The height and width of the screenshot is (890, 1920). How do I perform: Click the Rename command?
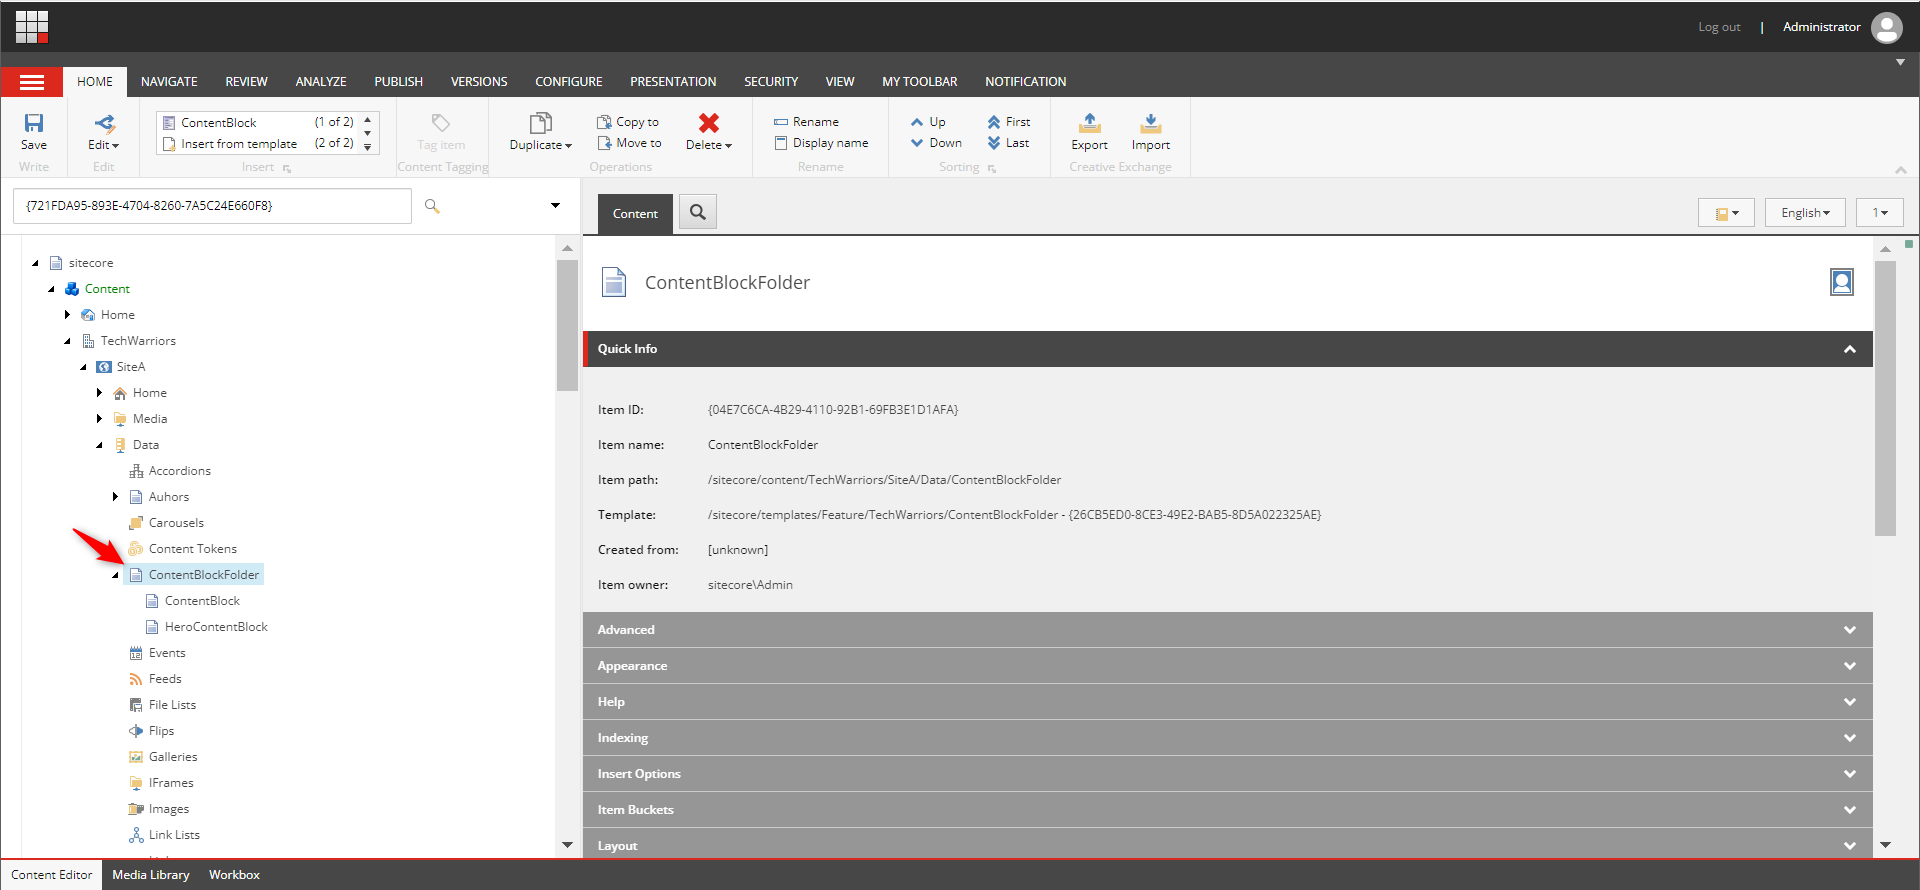(806, 122)
